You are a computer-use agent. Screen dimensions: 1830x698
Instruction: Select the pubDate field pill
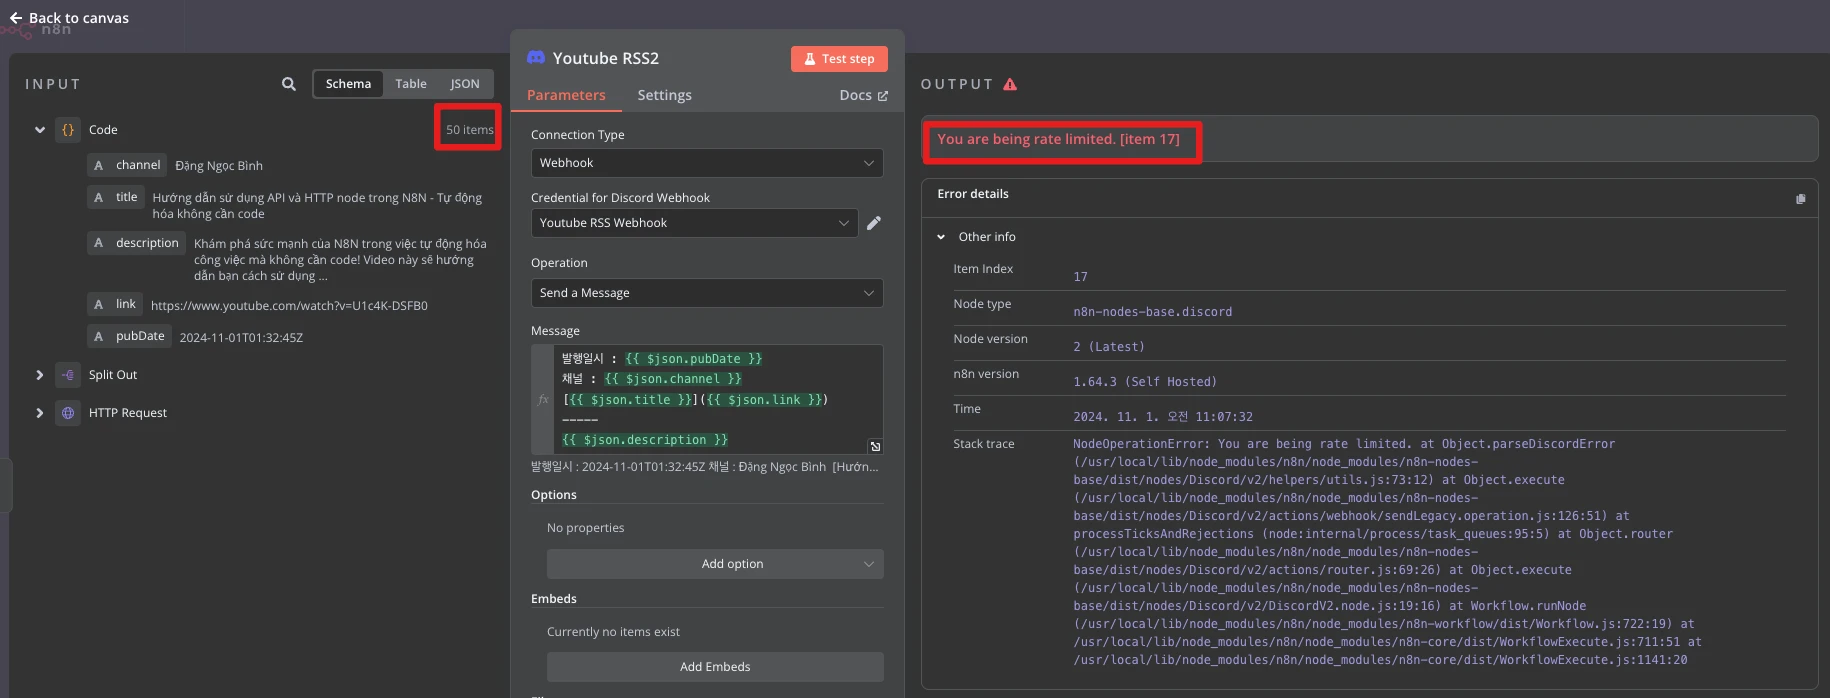pos(129,336)
